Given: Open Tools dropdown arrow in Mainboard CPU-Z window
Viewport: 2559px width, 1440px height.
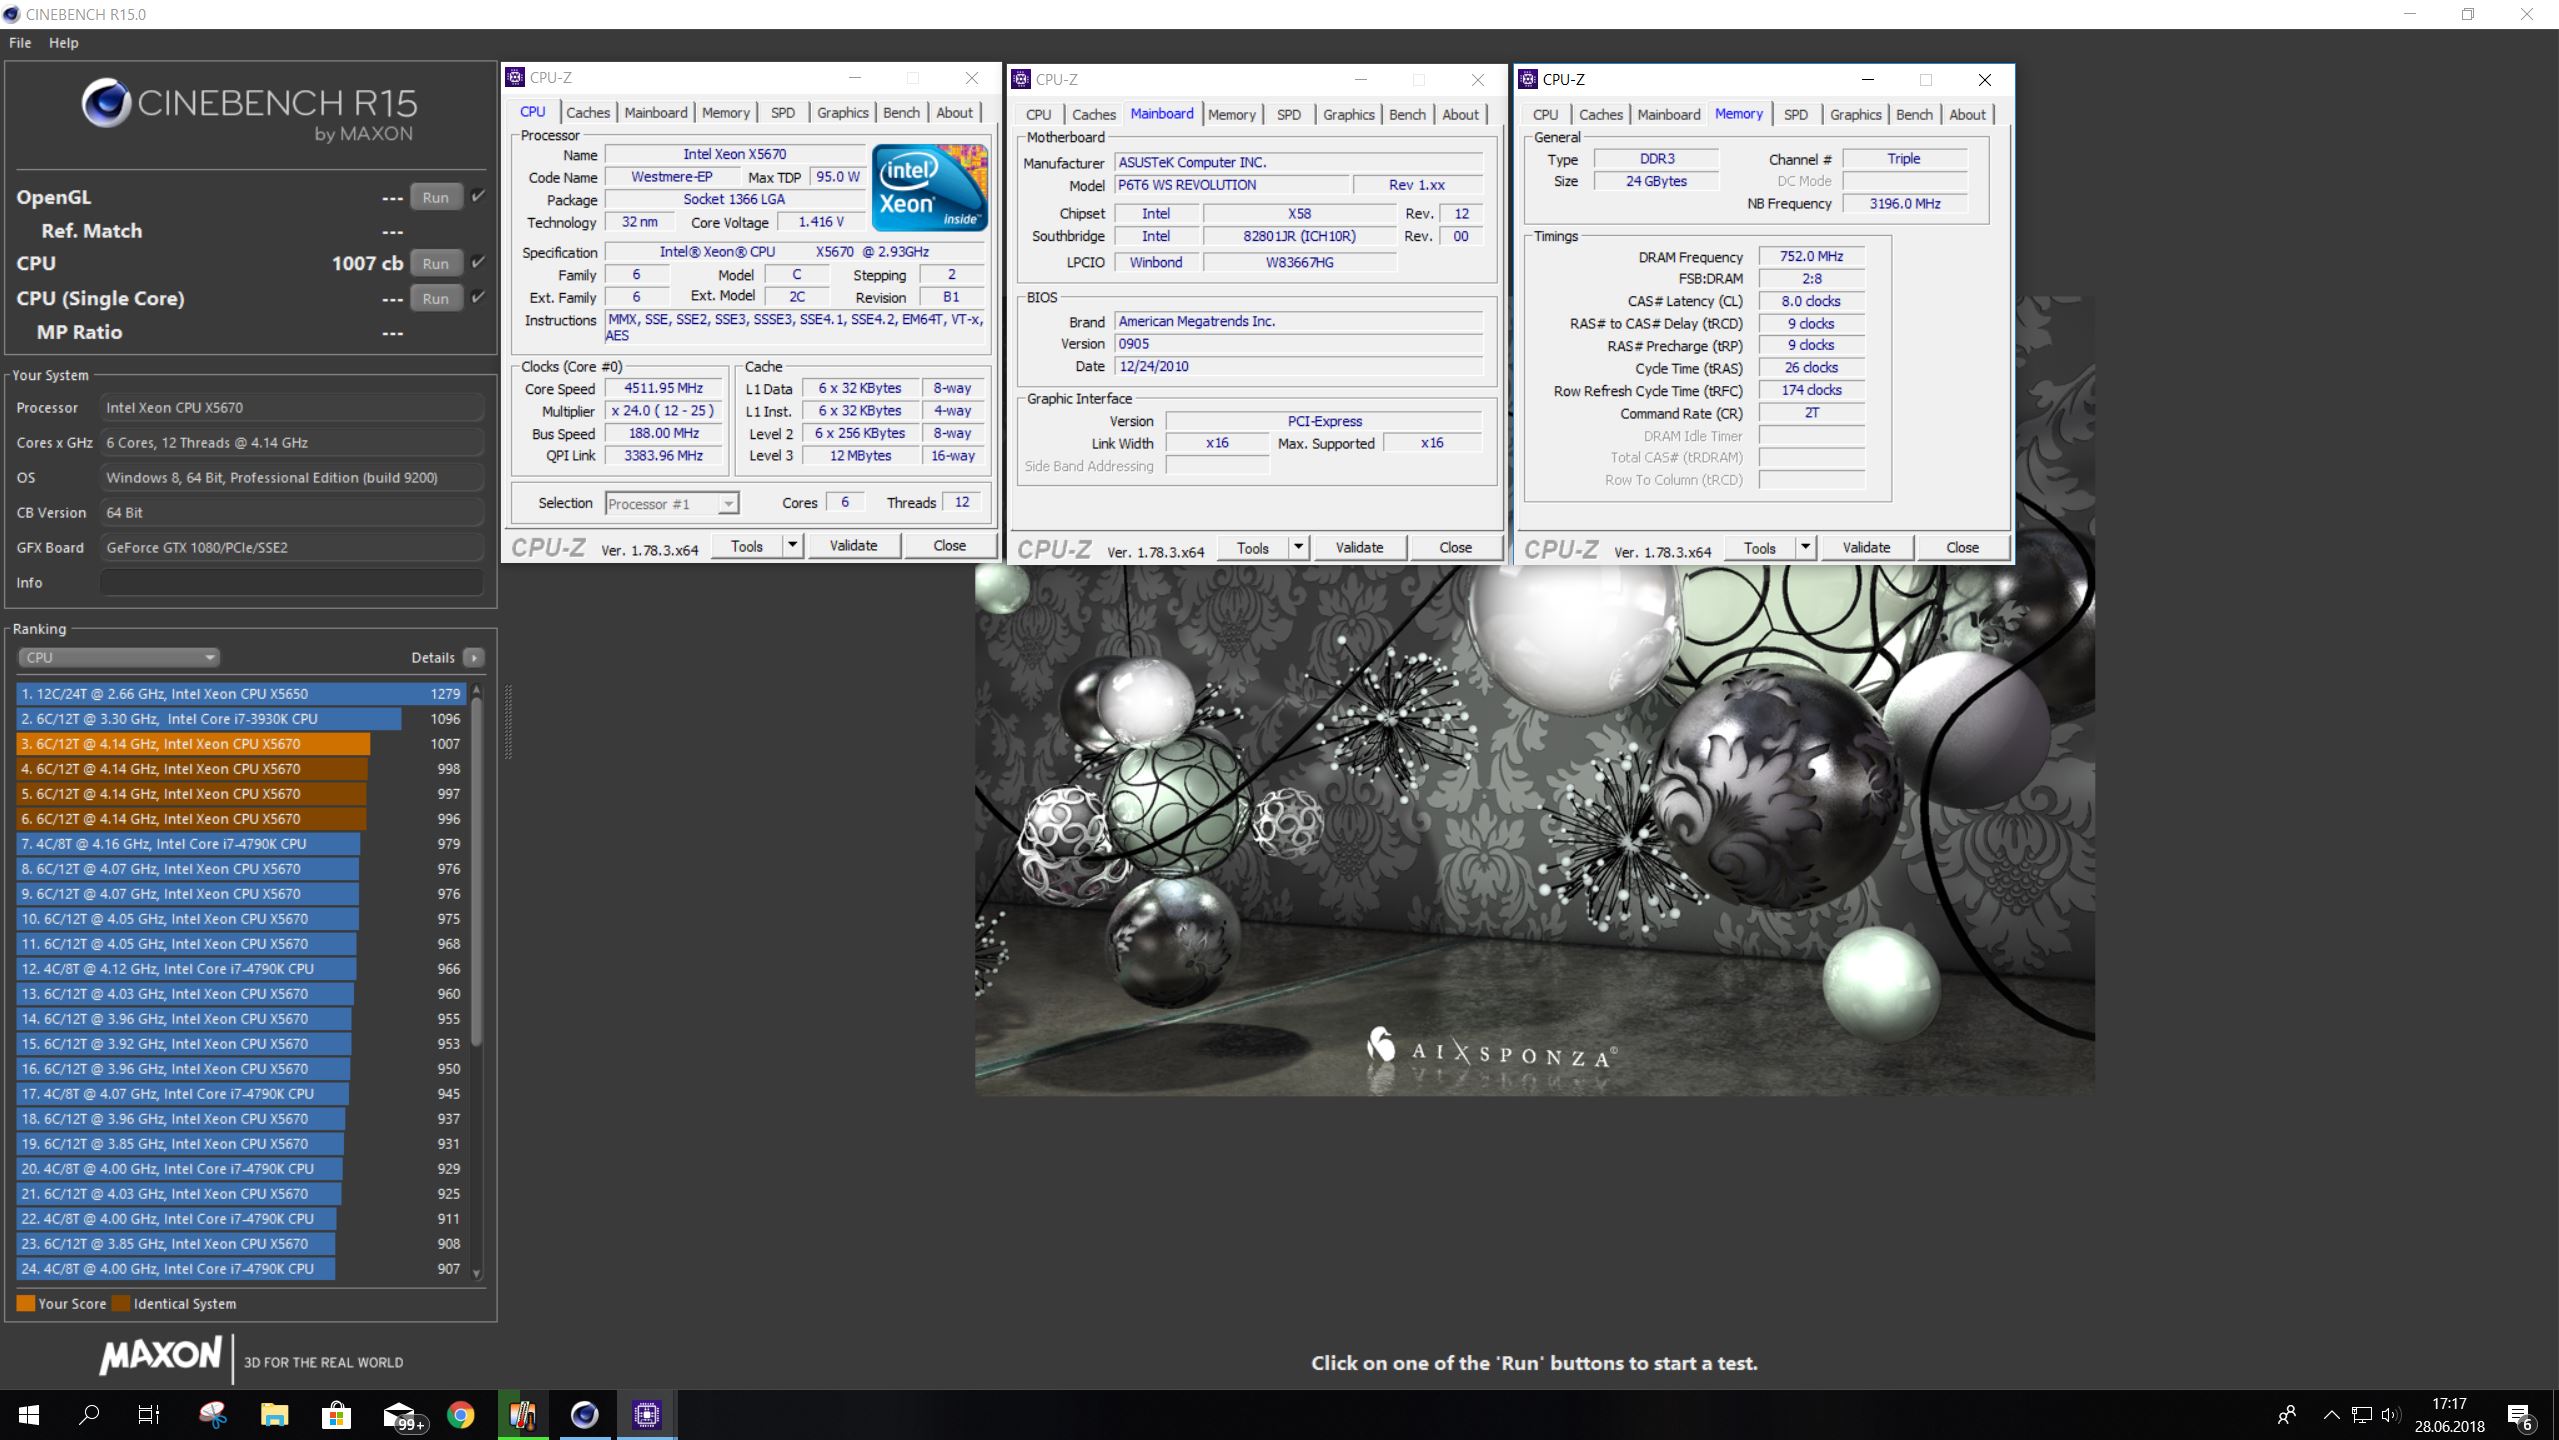Looking at the screenshot, I should pyautogui.click(x=1298, y=548).
